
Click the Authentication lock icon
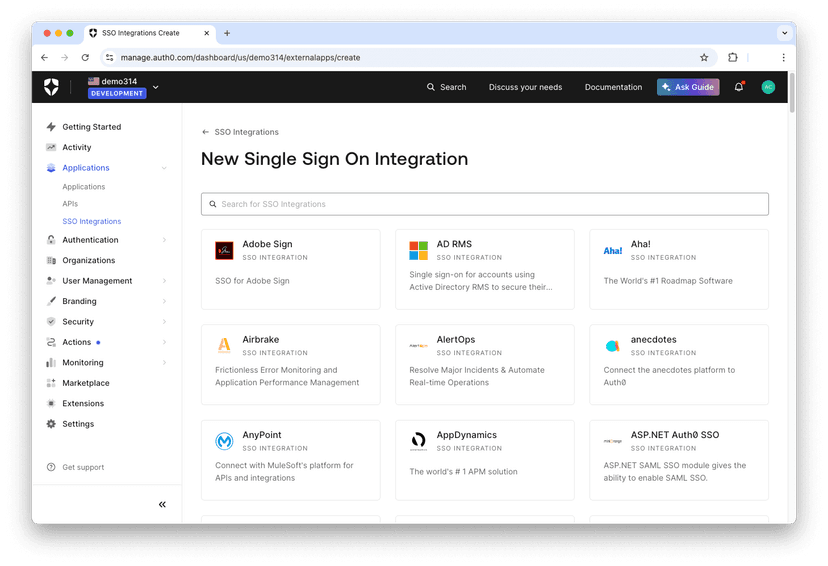tap(51, 240)
